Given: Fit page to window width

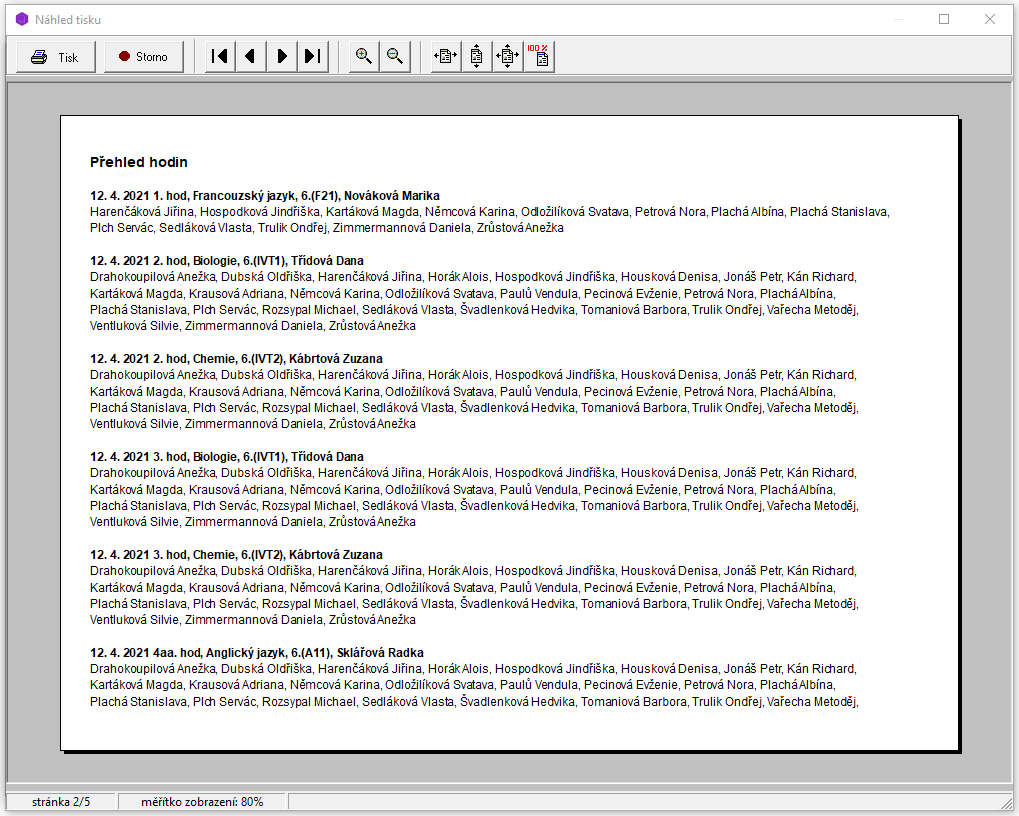Looking at the screenshot, I should click(445, 57).
